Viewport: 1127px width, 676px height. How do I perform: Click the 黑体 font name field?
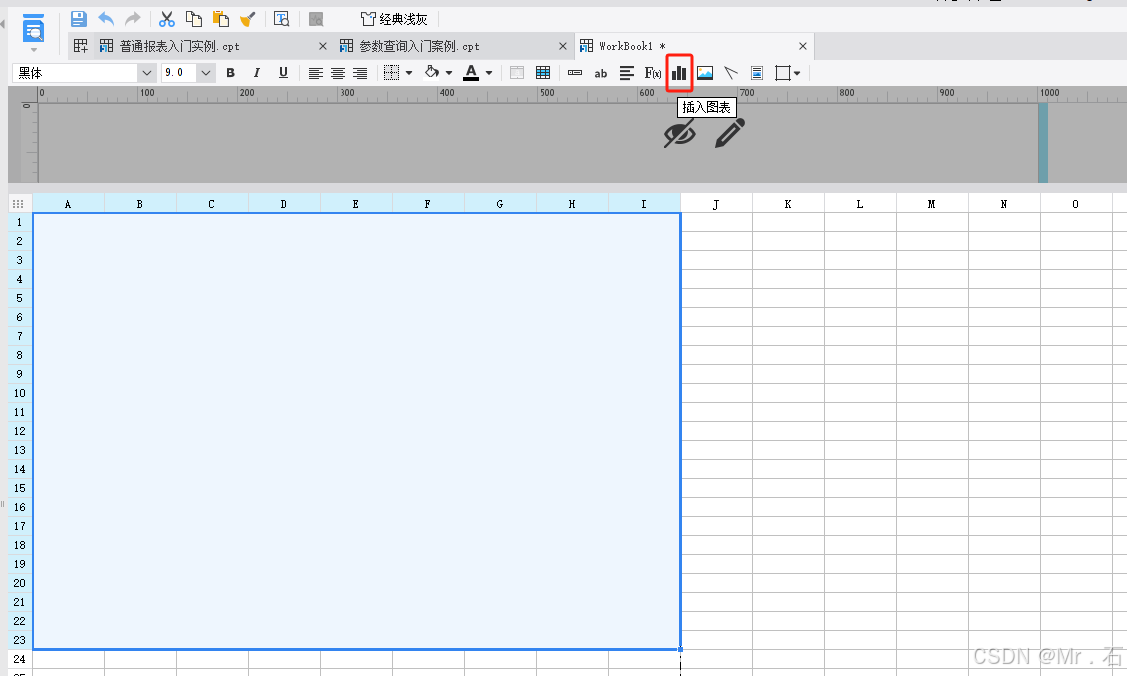pos(75,73)
